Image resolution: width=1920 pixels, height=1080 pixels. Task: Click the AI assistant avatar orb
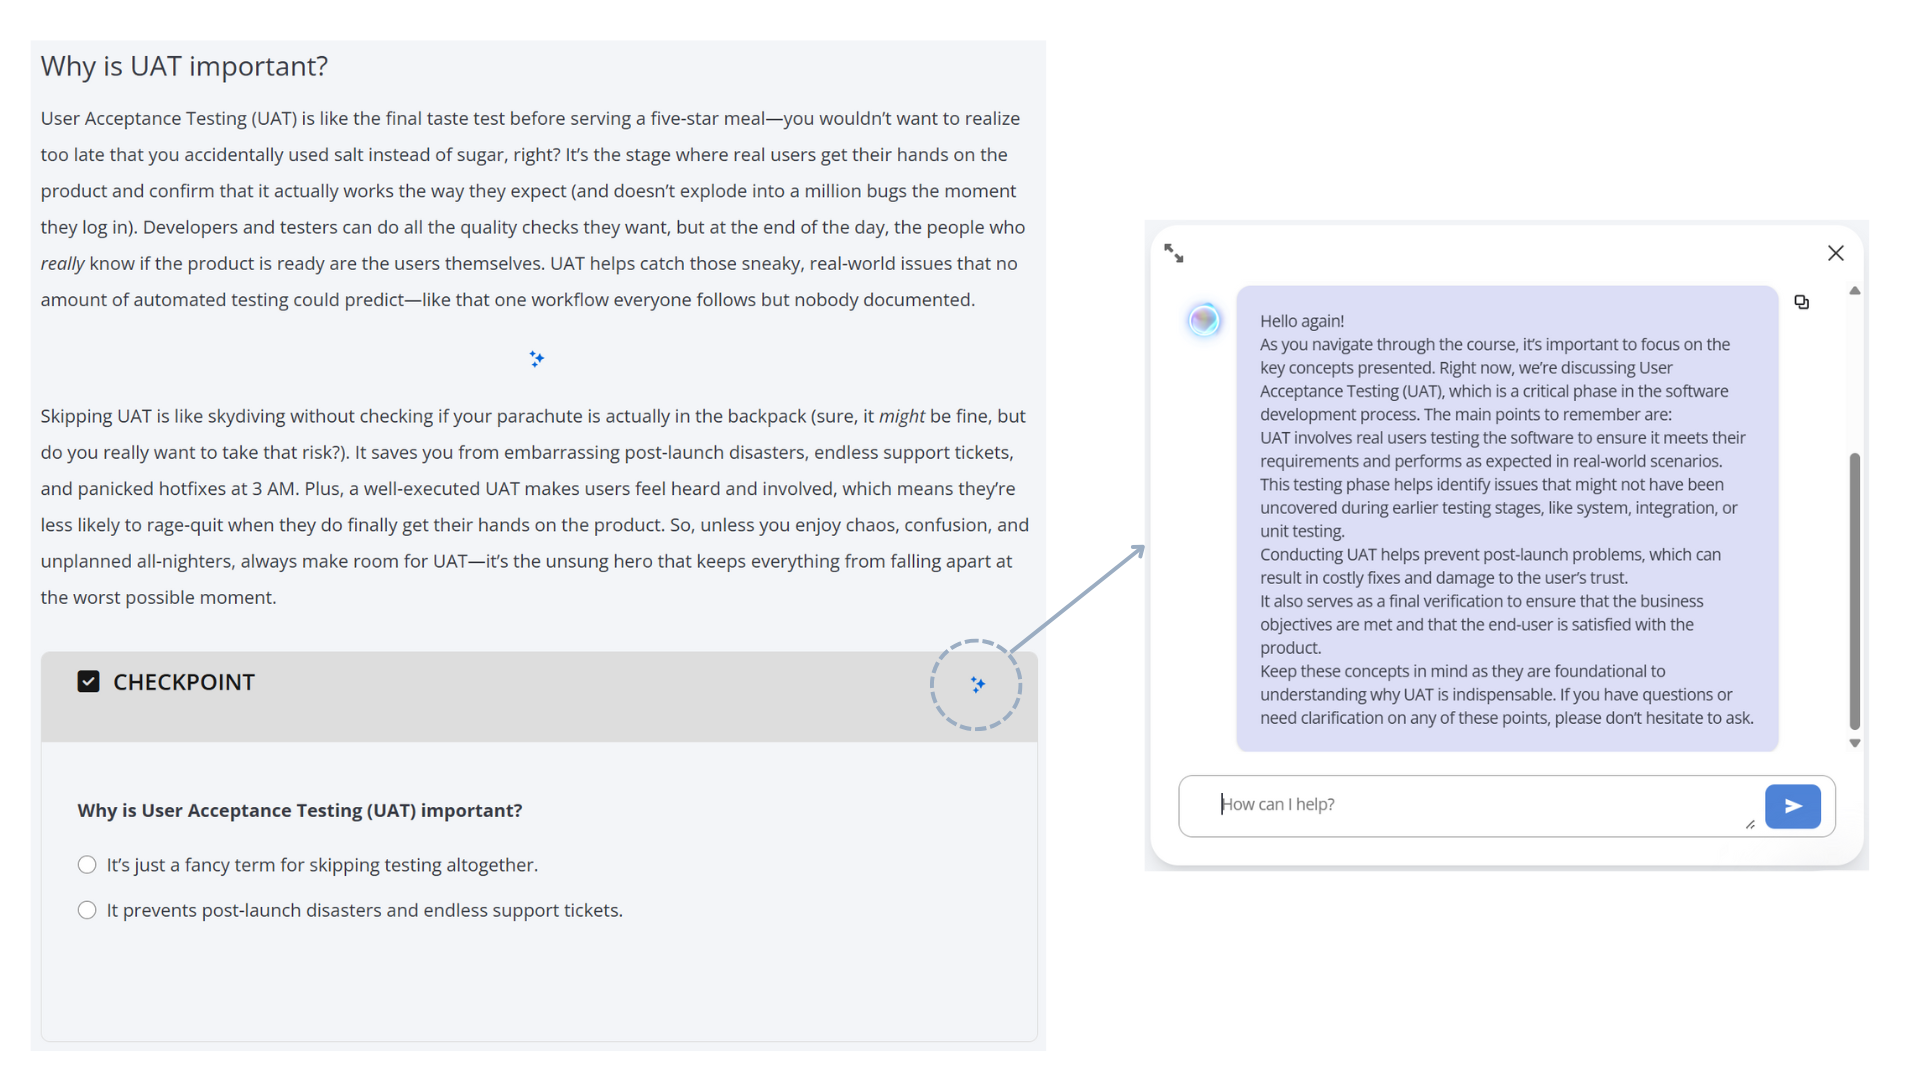pyautogui.click(x=1204, y=320)
